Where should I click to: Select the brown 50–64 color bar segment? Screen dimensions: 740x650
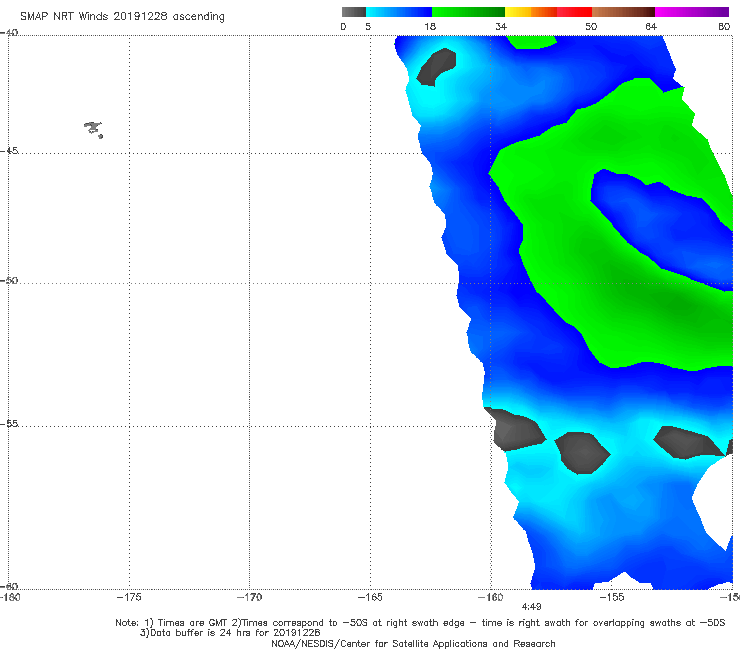623,12
